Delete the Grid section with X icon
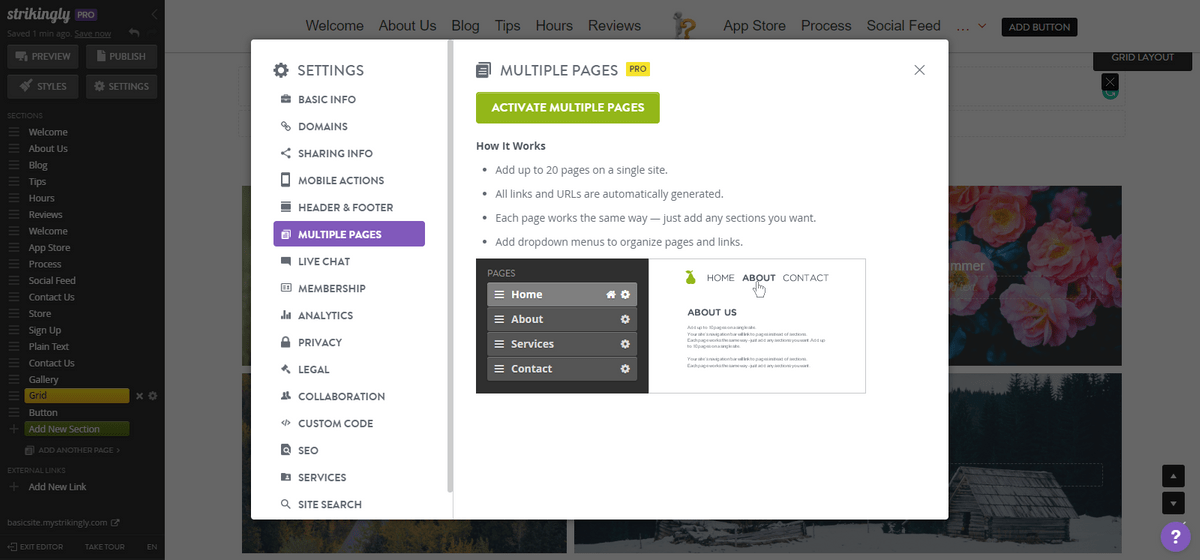Screen dimensions: 1200x560 tap(140, 396)
